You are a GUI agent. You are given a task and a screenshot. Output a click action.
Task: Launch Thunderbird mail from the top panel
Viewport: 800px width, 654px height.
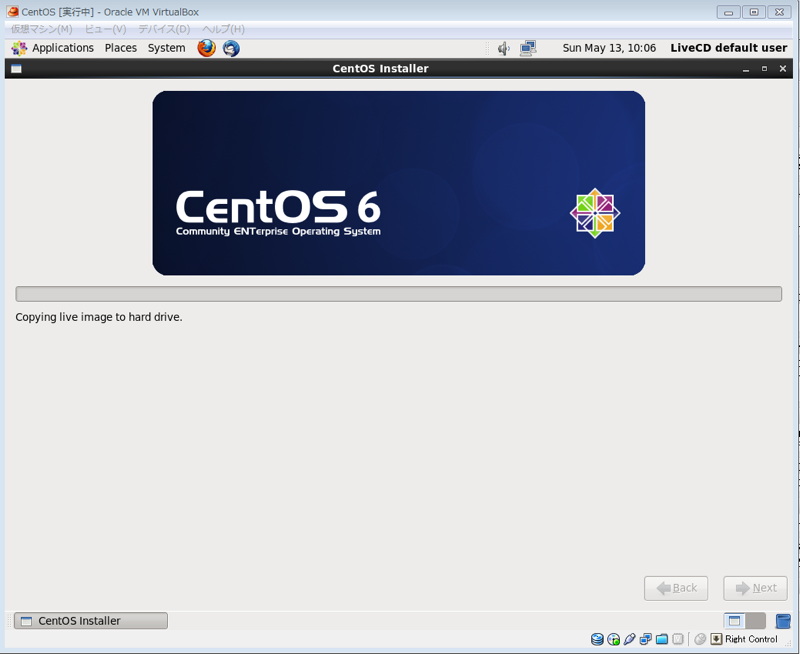click(231, 48)
